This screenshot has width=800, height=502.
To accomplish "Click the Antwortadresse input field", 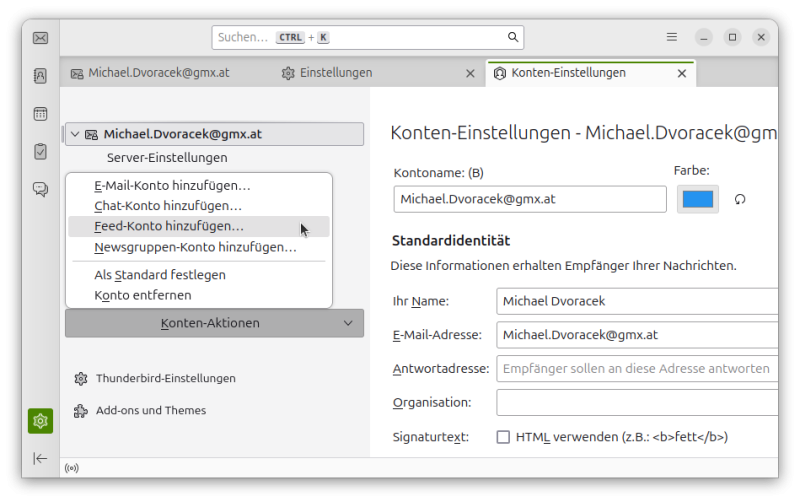I will [636, 368].
